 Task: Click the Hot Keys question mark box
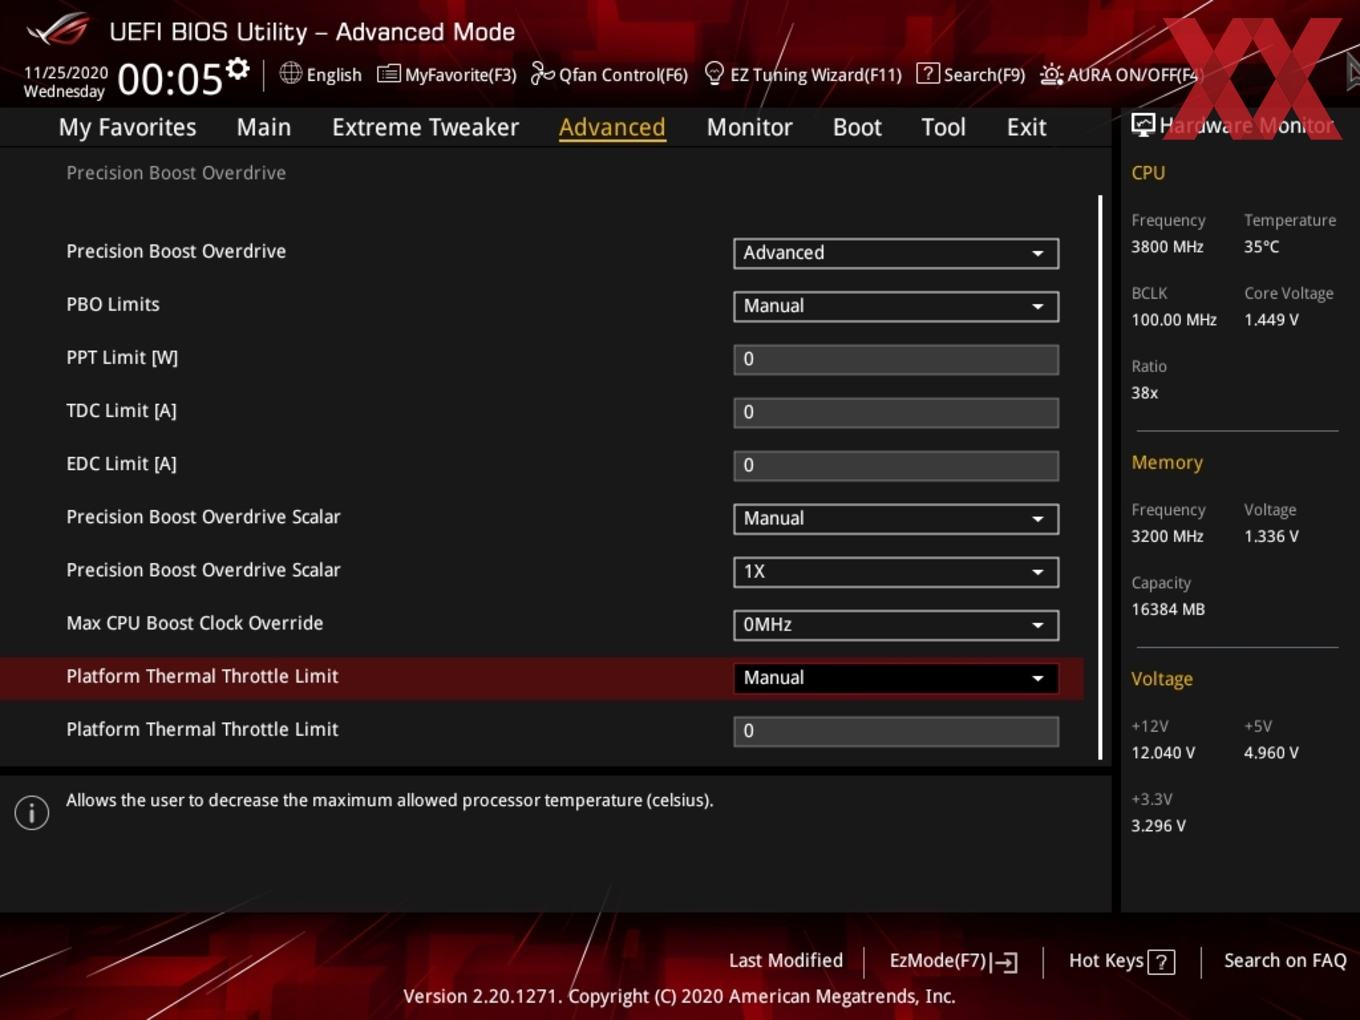[1161, 962]
